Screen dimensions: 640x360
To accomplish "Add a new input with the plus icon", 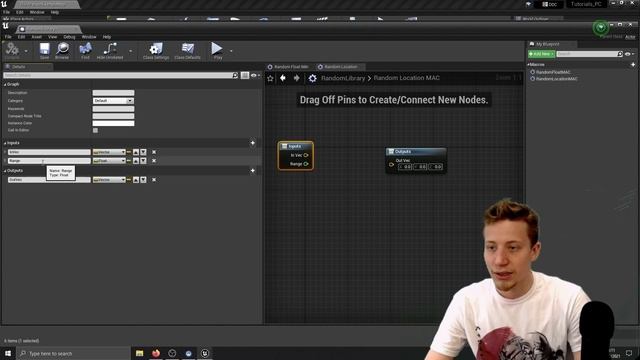I will 253,143.
